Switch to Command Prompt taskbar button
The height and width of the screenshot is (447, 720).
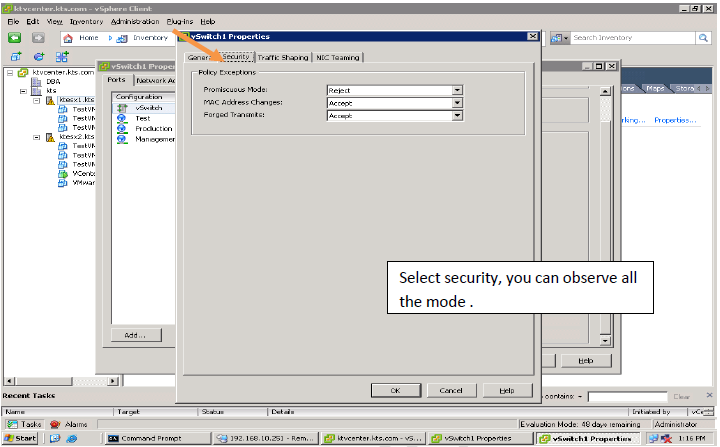158,438
